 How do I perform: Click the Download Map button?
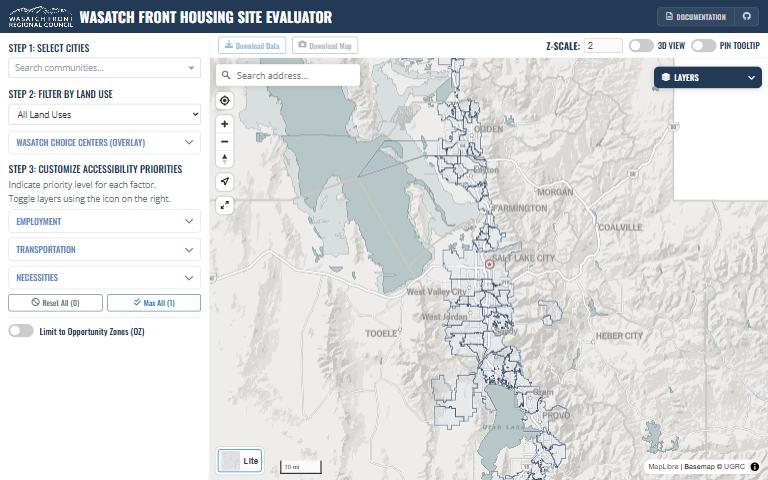tap(325, 46)
